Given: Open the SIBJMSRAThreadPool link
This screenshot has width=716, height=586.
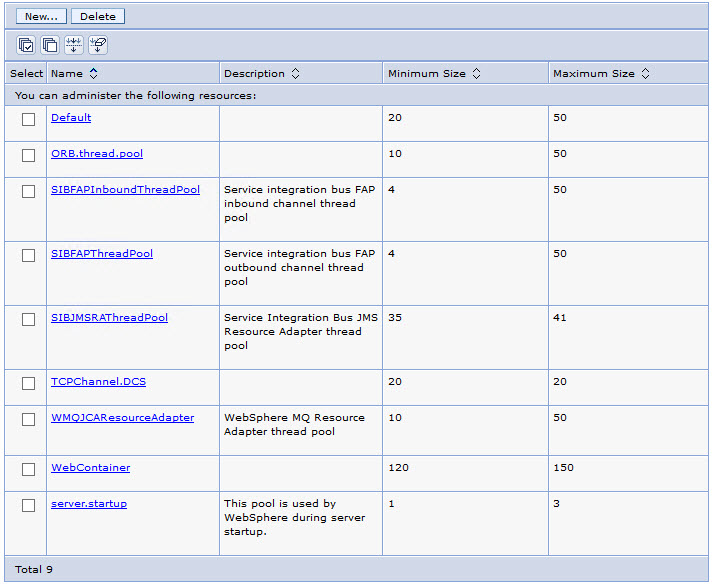Looking at the screenshot, I should 110,317.
